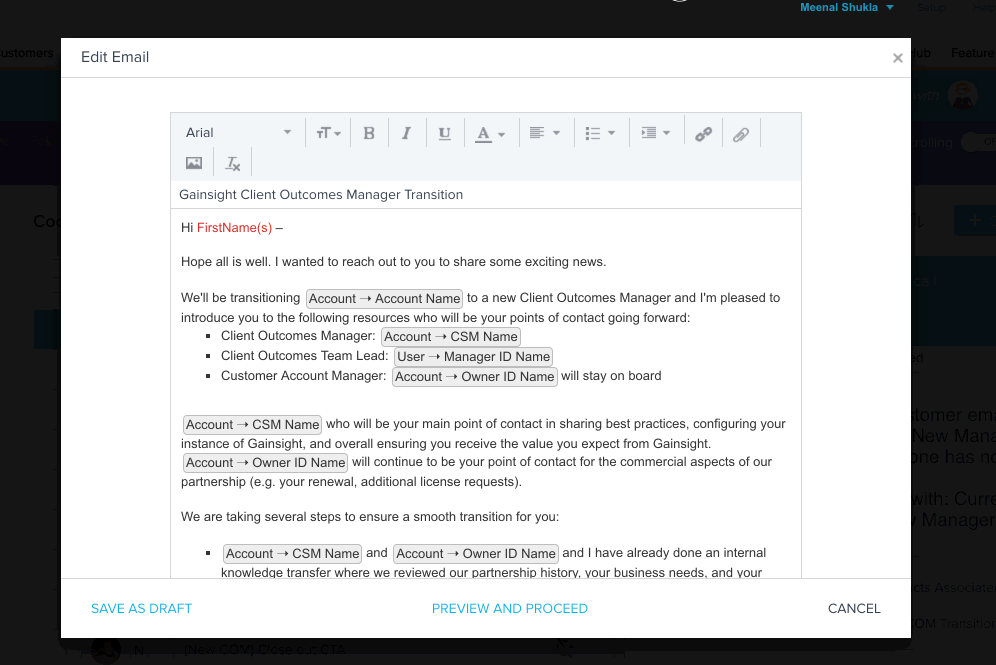The height and width of the screenshot is (665, 996).
Task: Apply italic formatting to the text
Action: pyautogui.click(x=406, y=133)
